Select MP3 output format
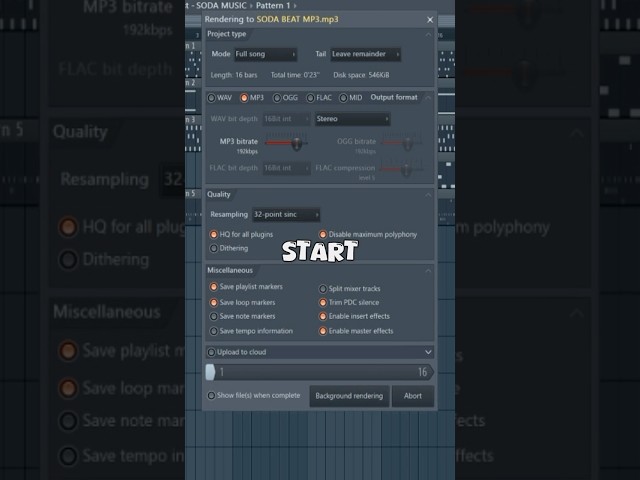This screenshot has height=480, width=640. point(244,98)
